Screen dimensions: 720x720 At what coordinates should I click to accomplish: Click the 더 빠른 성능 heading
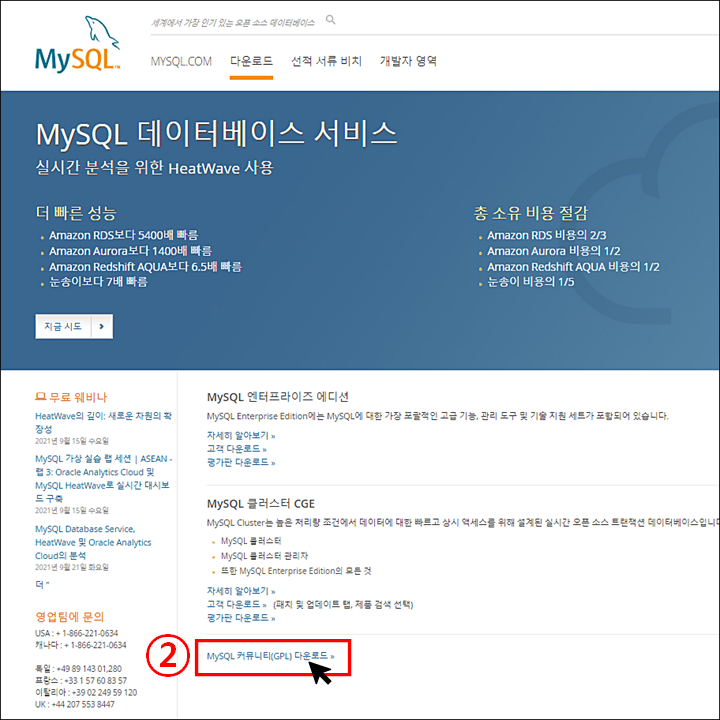(x=76, y=213)
